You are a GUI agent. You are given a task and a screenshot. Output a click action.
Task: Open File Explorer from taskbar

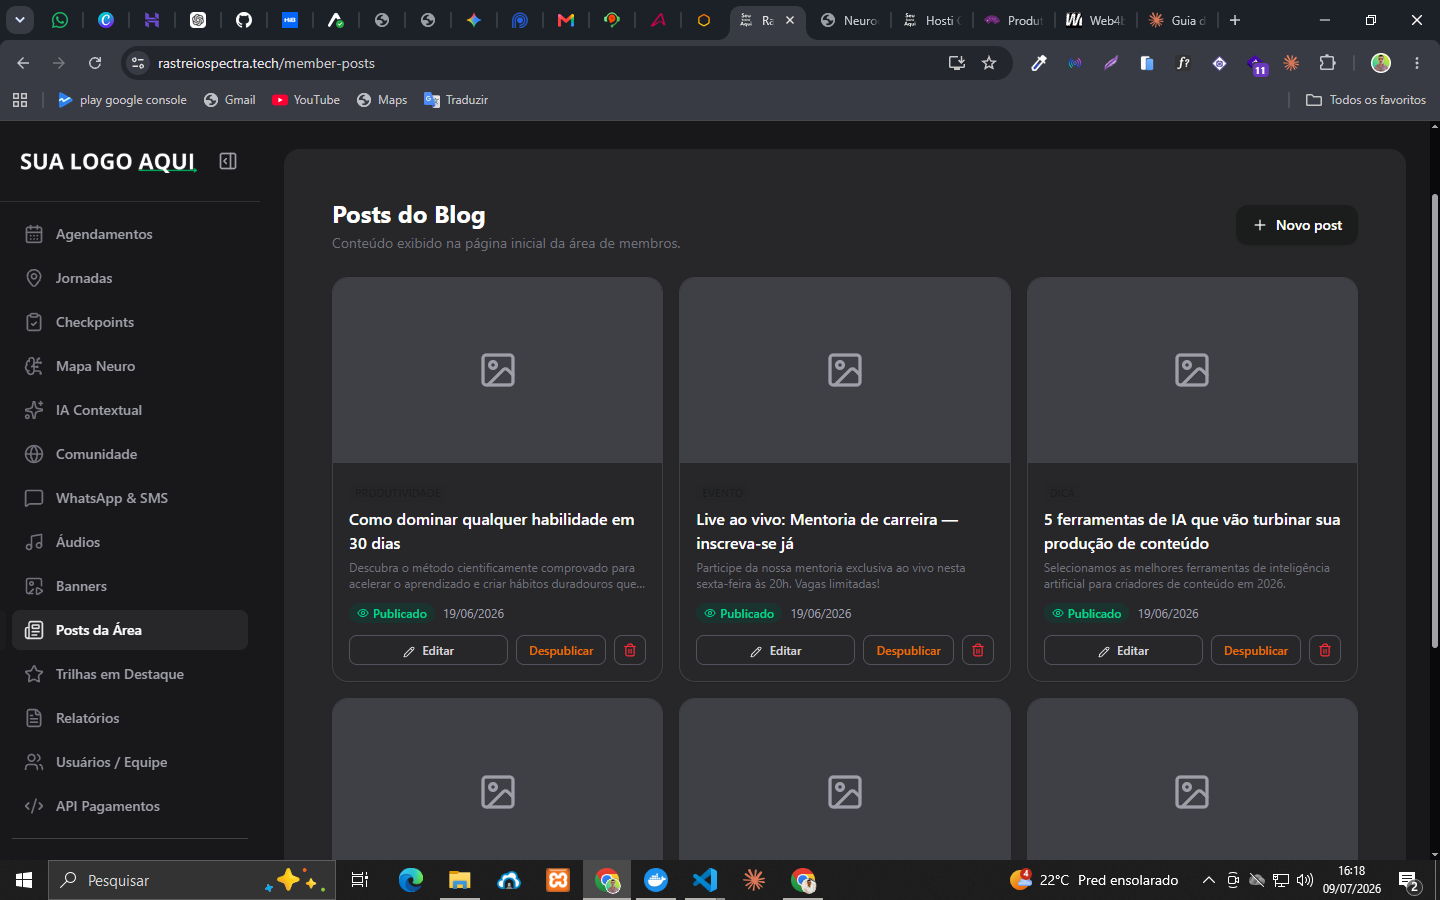point(459,880)
